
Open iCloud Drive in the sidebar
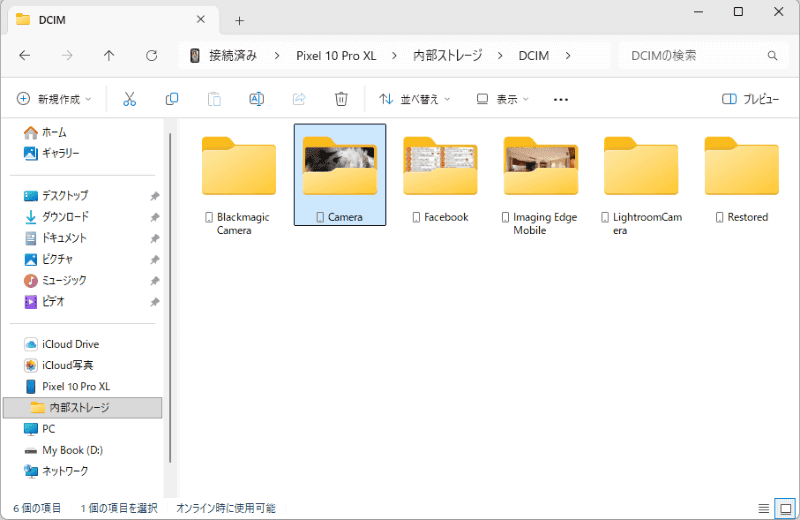coord(61,344)
